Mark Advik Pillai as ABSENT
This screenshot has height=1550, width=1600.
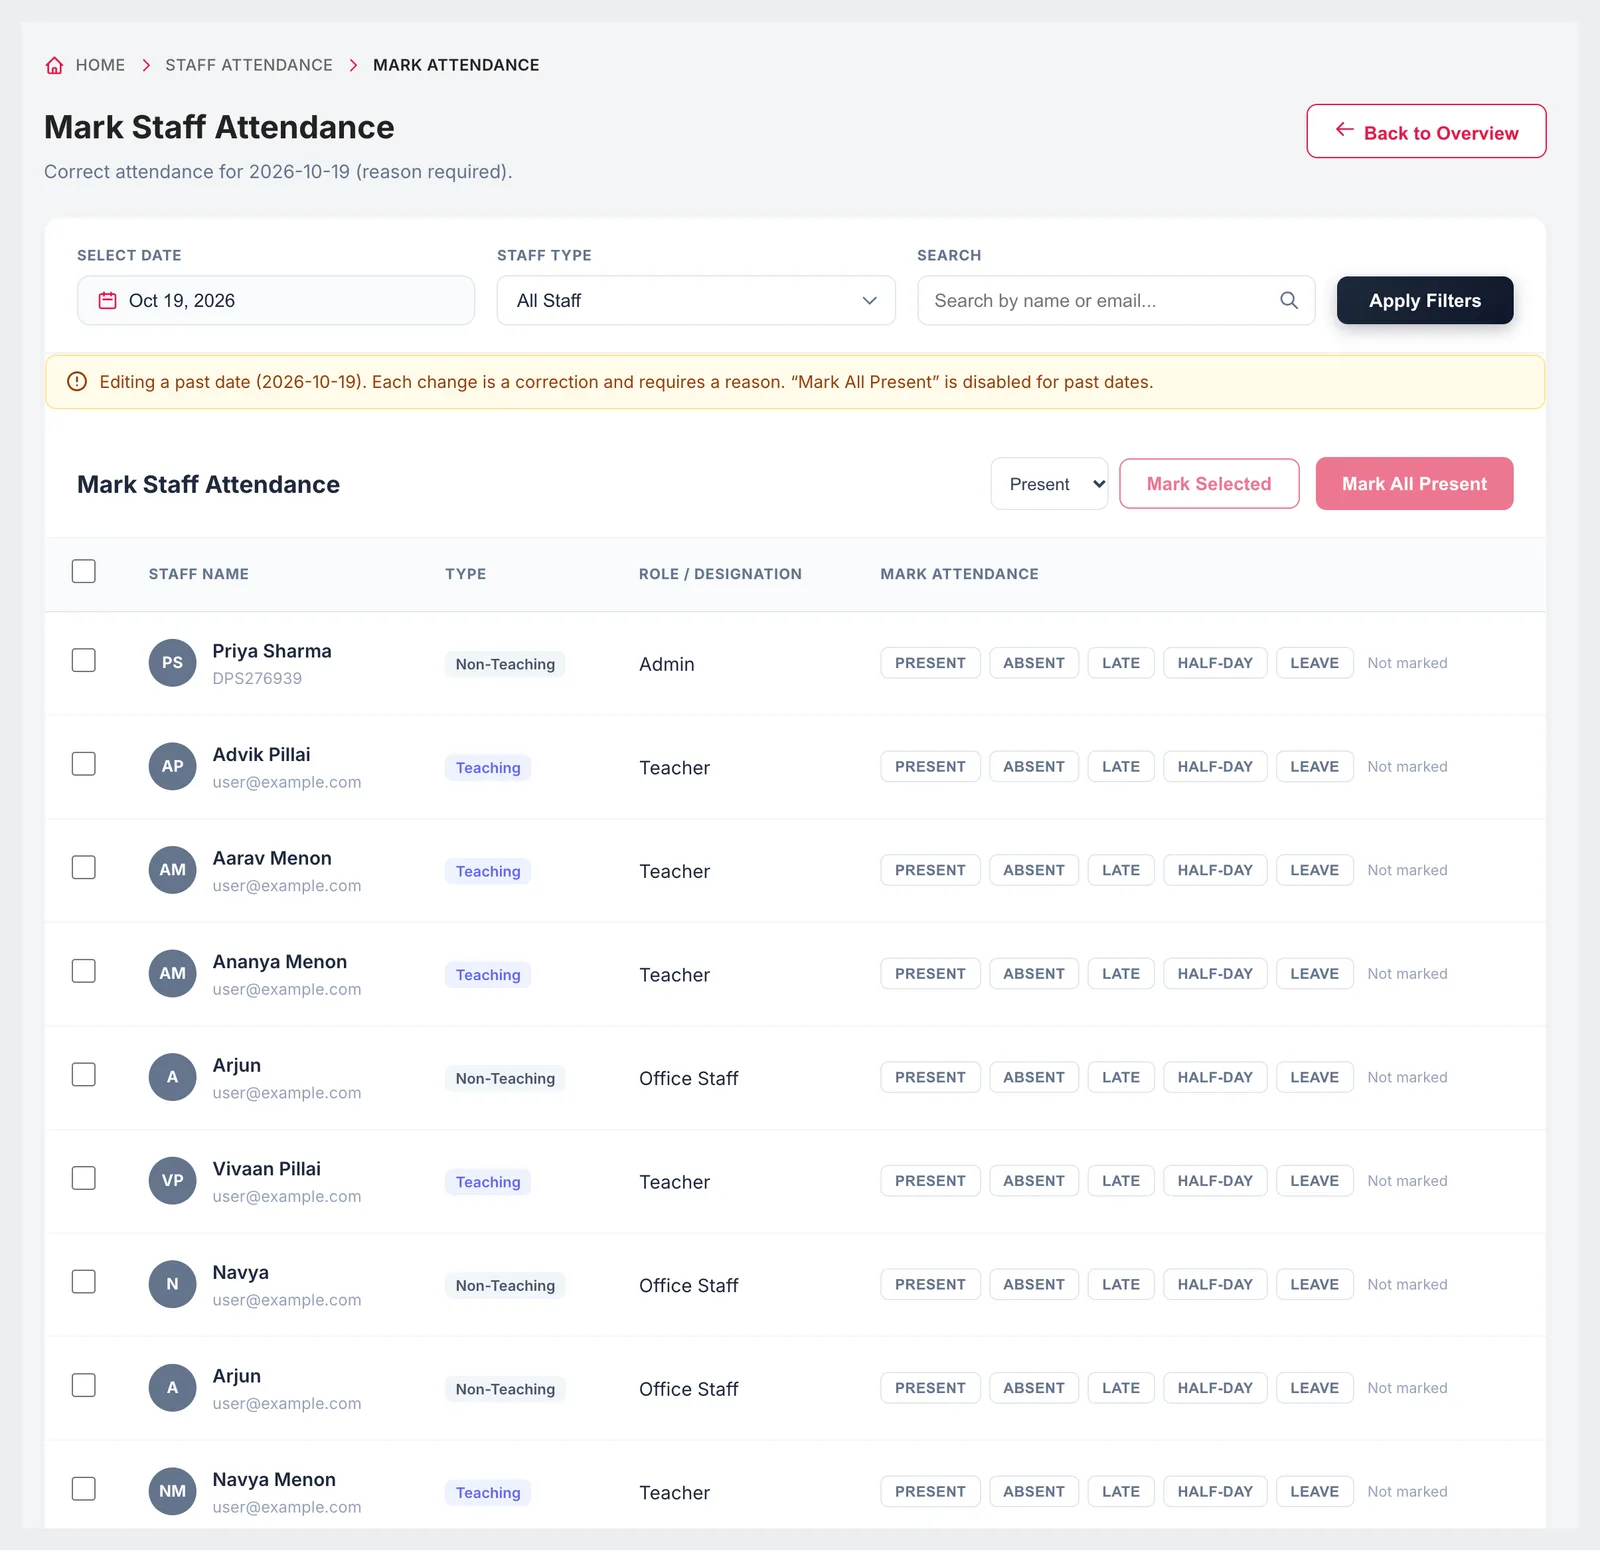[1034, 767]
